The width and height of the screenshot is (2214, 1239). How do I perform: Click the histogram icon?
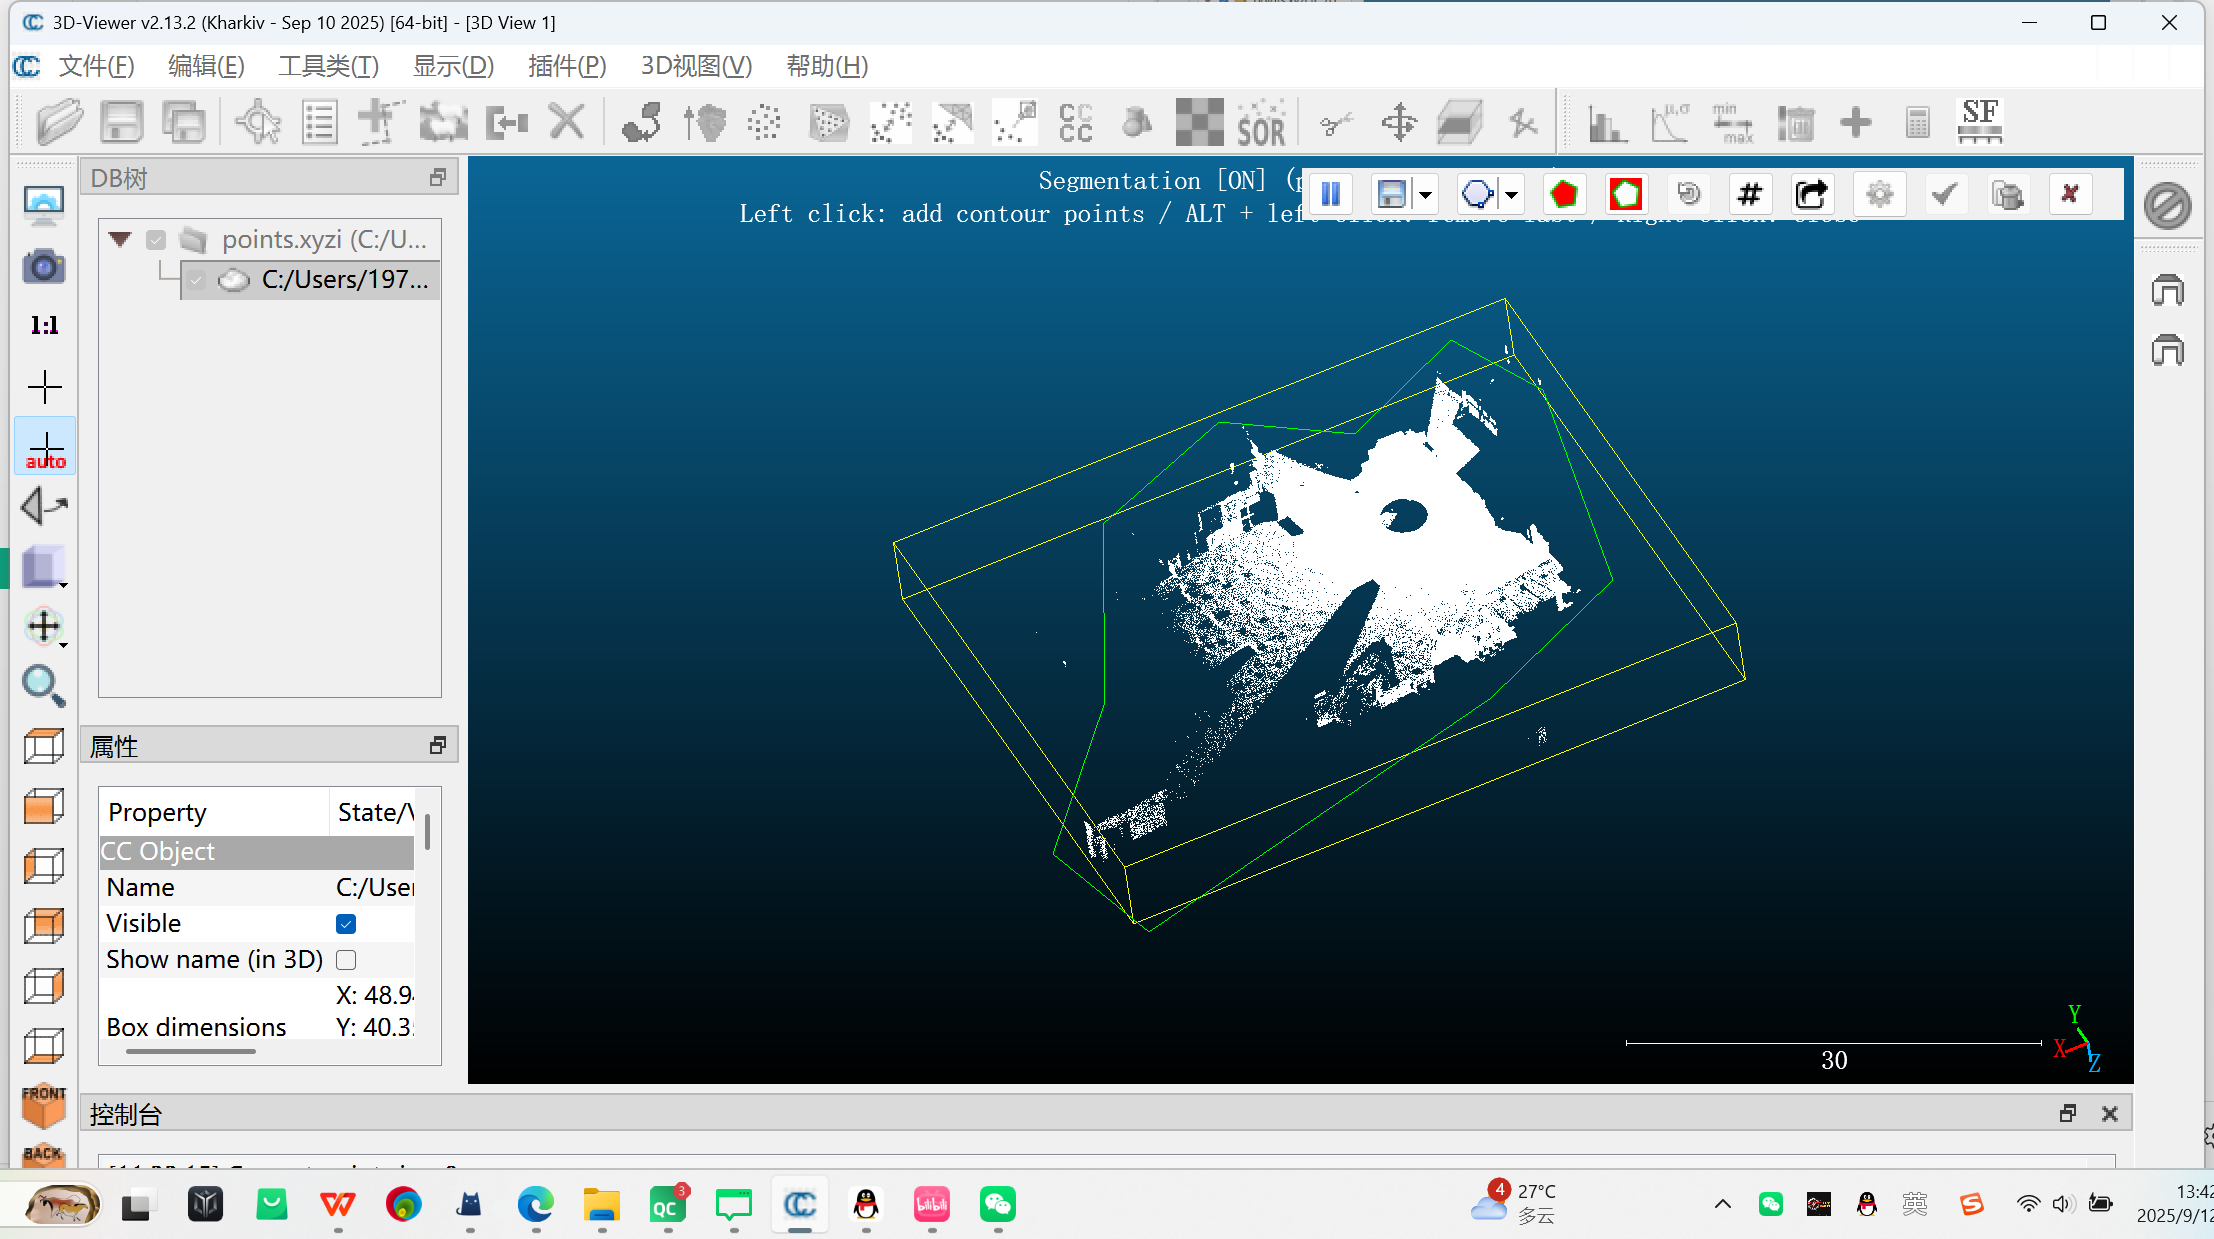1607,123
